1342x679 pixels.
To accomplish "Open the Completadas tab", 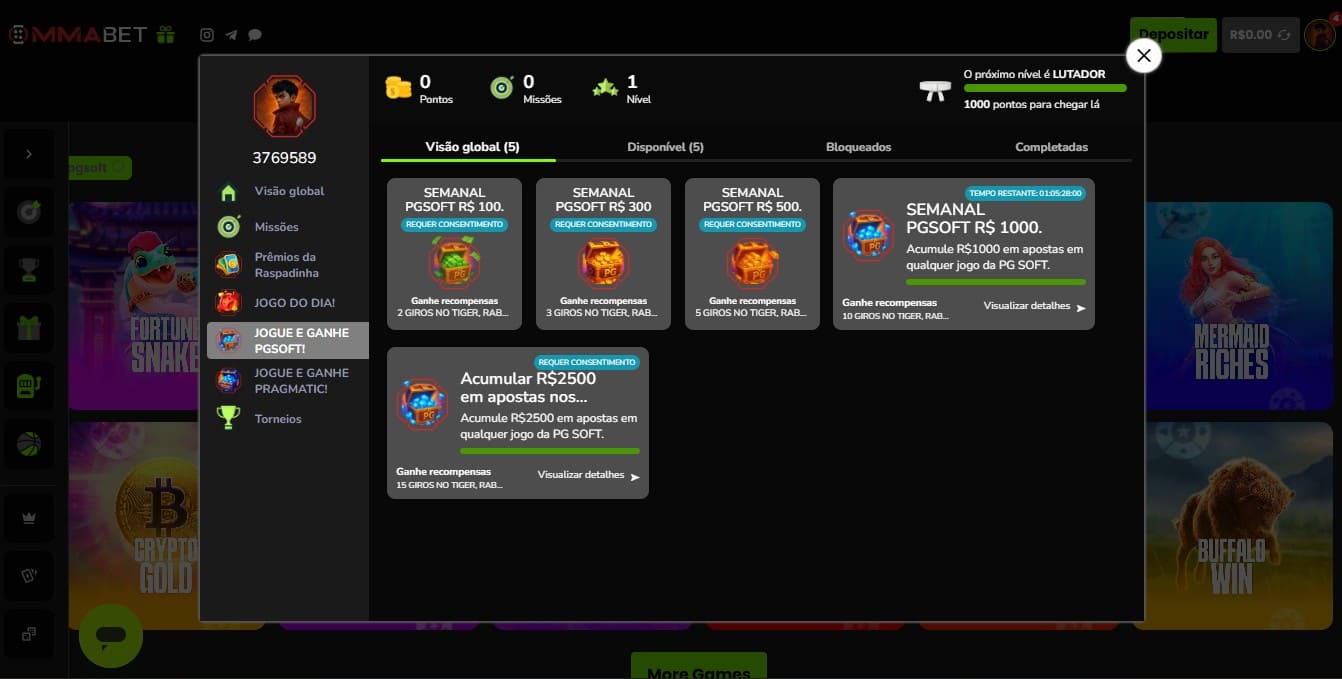I will point(1051,147).
